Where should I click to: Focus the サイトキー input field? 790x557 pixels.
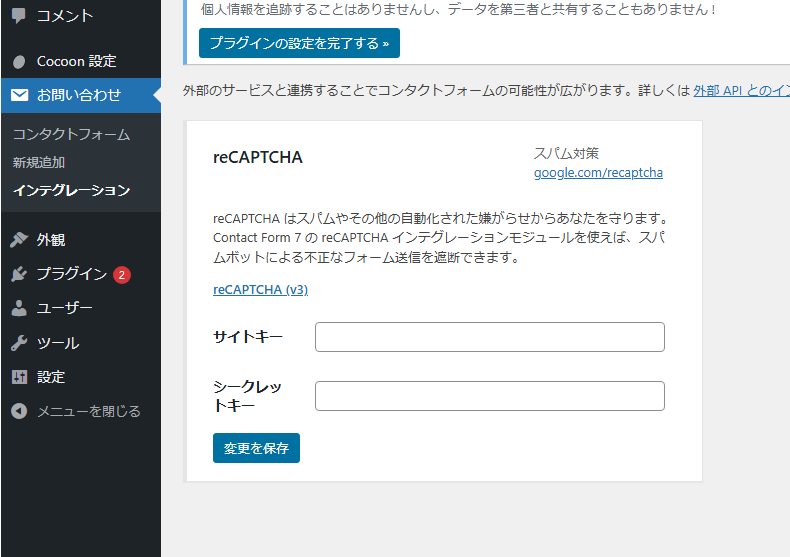click(489, 337)
